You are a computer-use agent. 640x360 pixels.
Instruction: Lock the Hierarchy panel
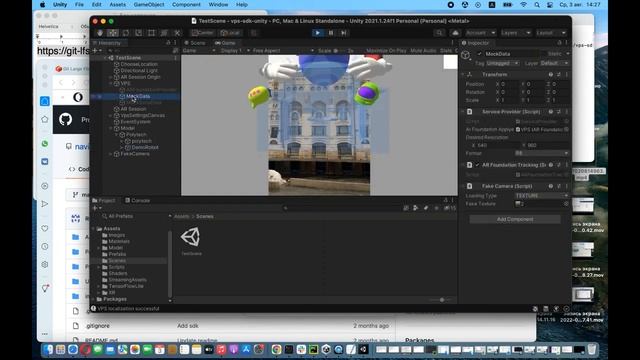[x=168, y=43]
